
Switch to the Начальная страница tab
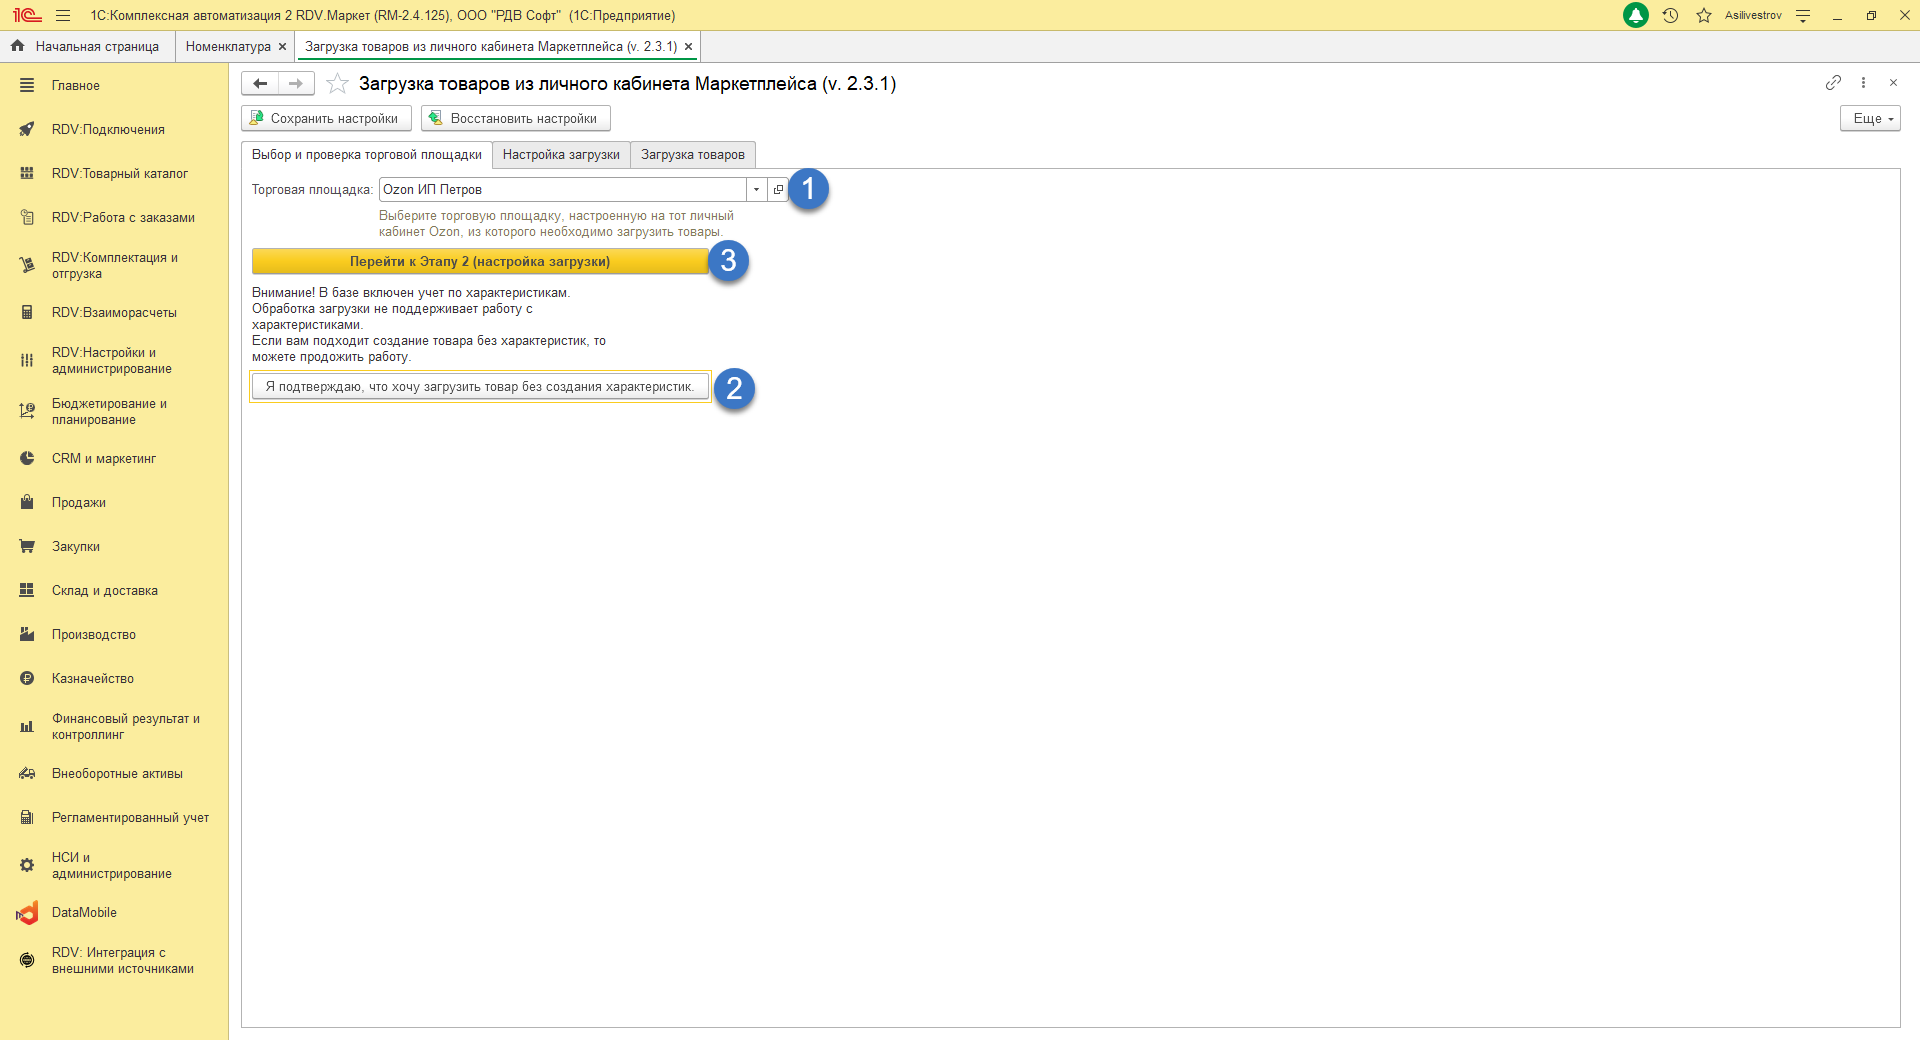(88, 46)
